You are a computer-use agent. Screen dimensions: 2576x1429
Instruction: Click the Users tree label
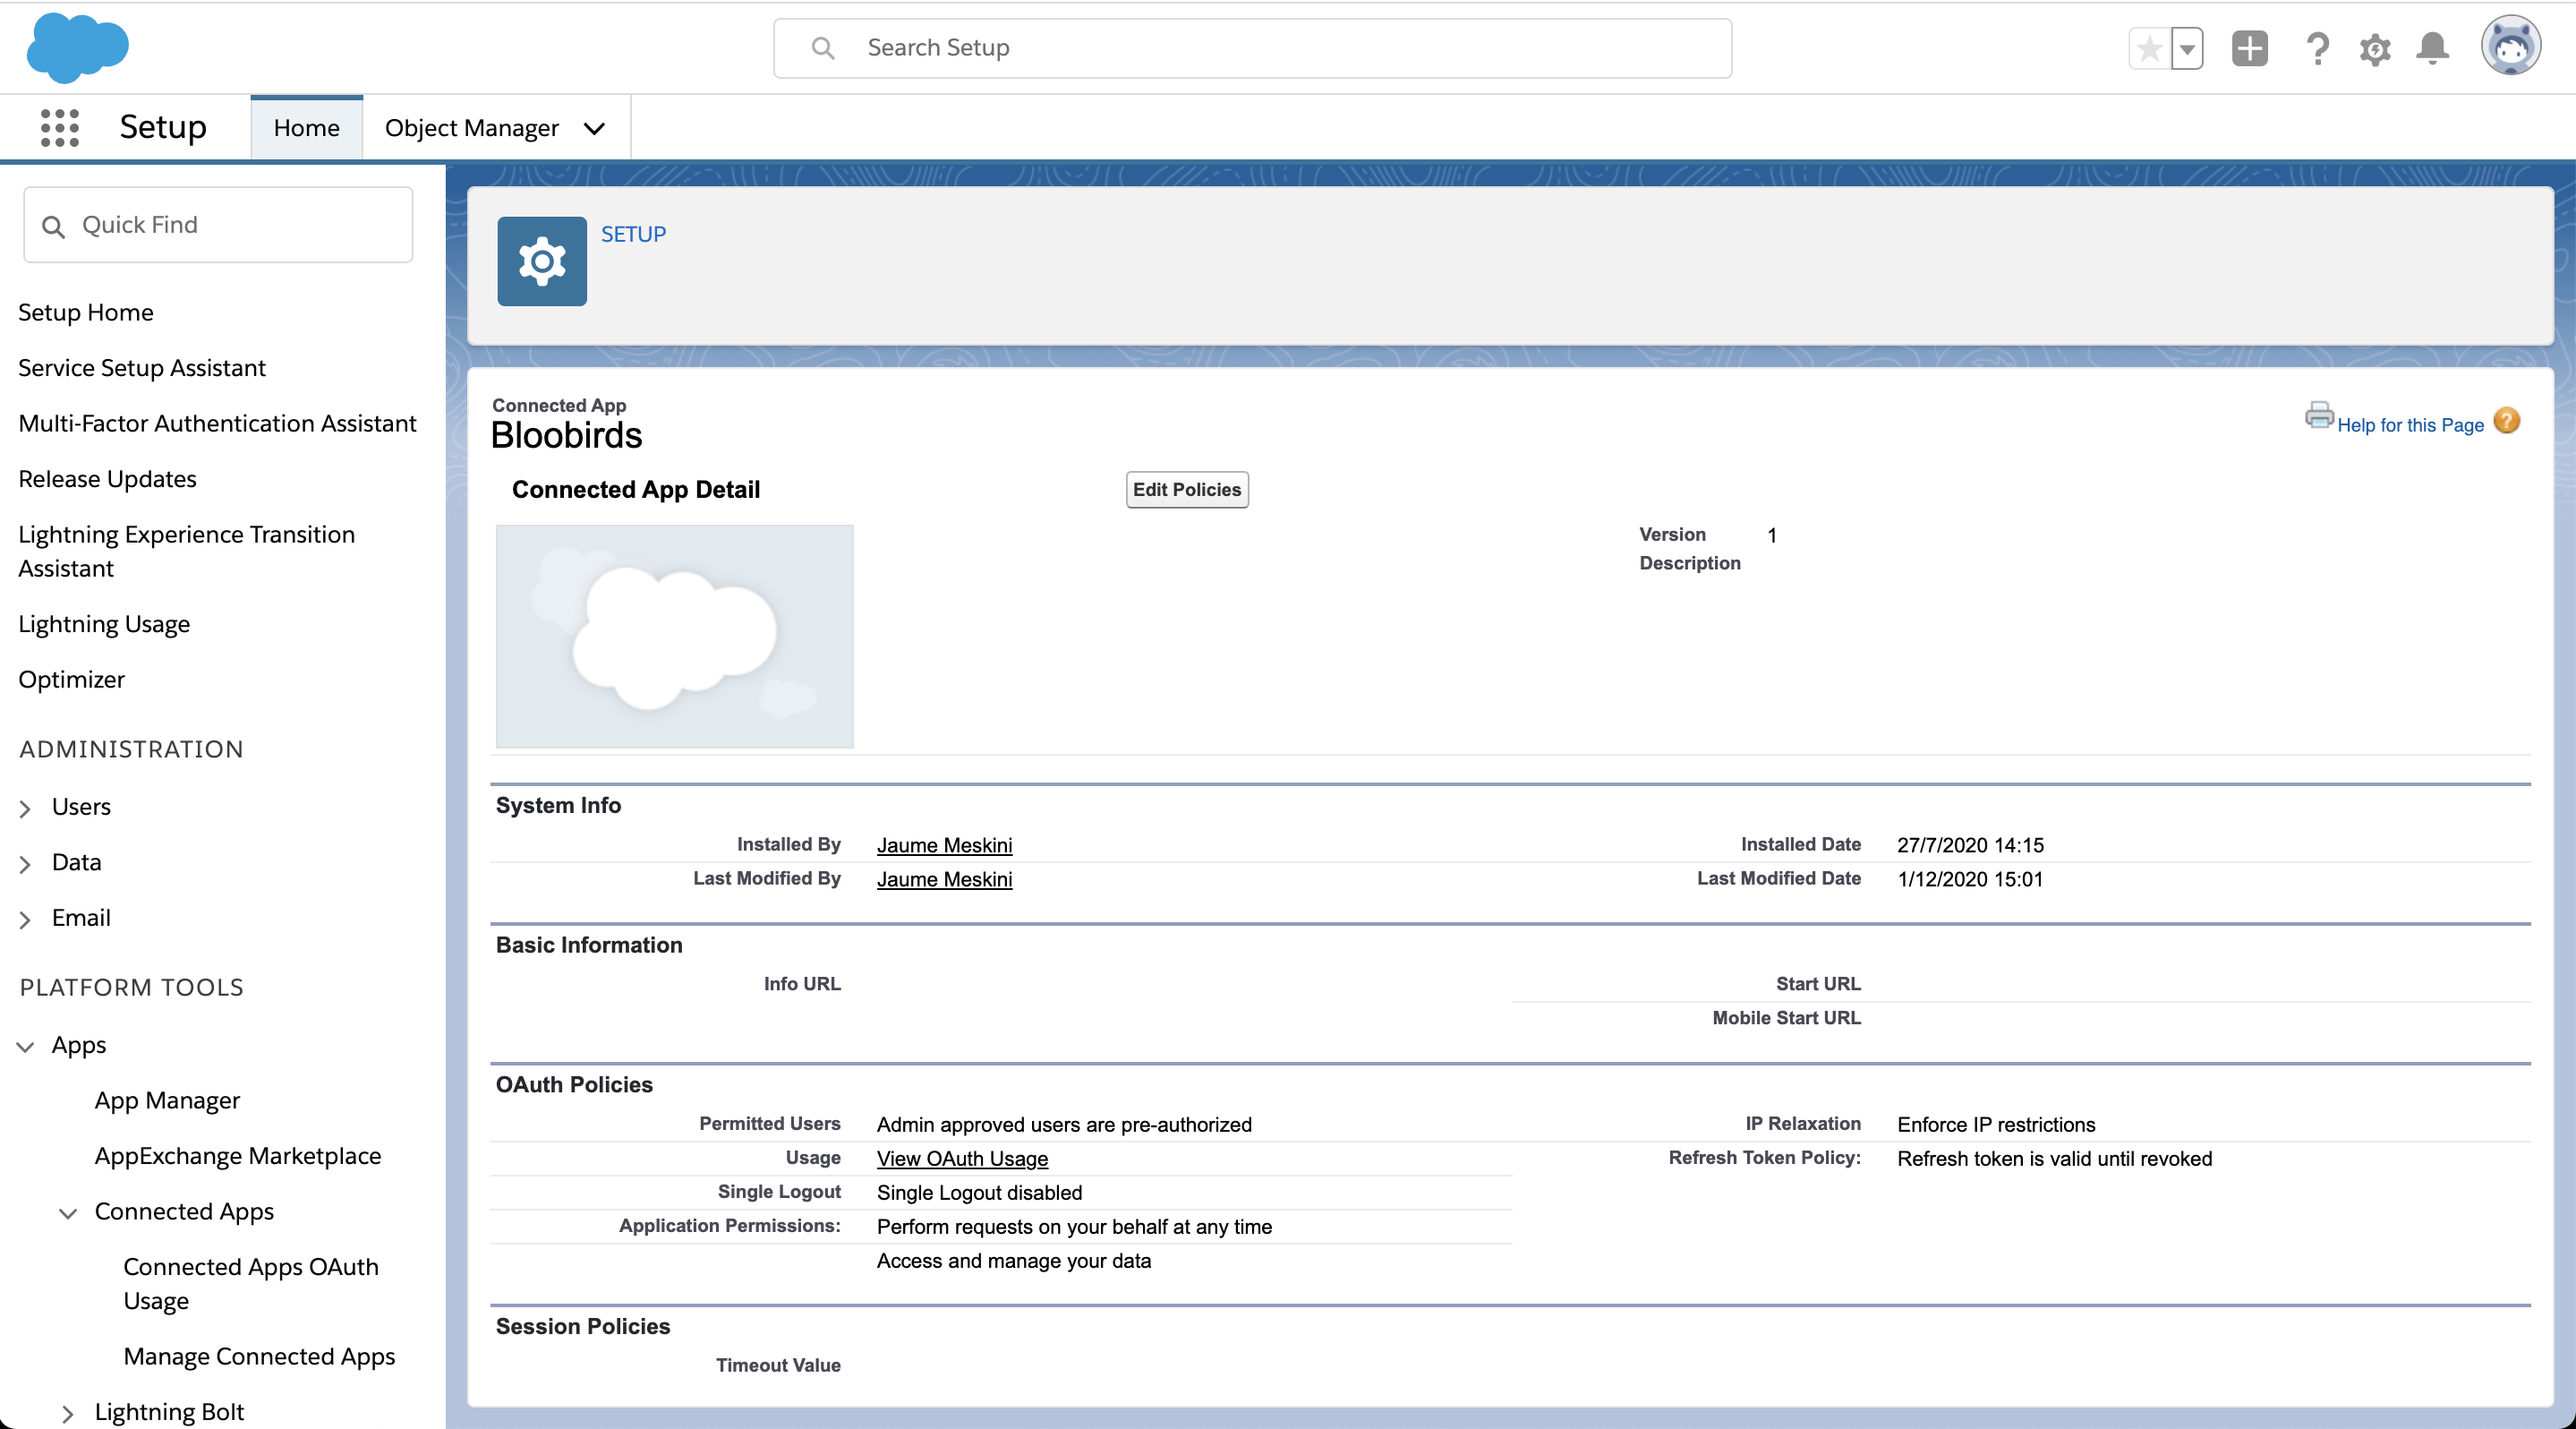click(81, 807)
